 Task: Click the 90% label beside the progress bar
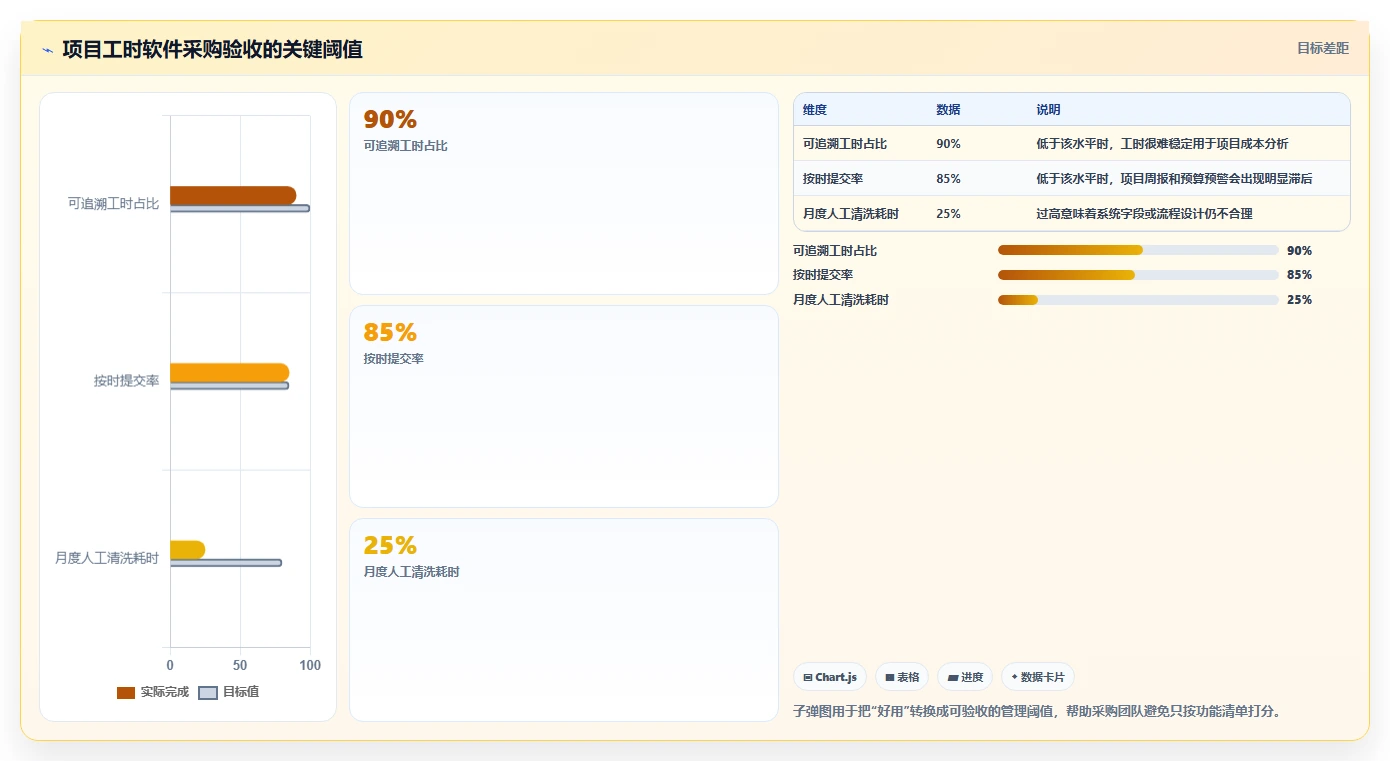1299,250
